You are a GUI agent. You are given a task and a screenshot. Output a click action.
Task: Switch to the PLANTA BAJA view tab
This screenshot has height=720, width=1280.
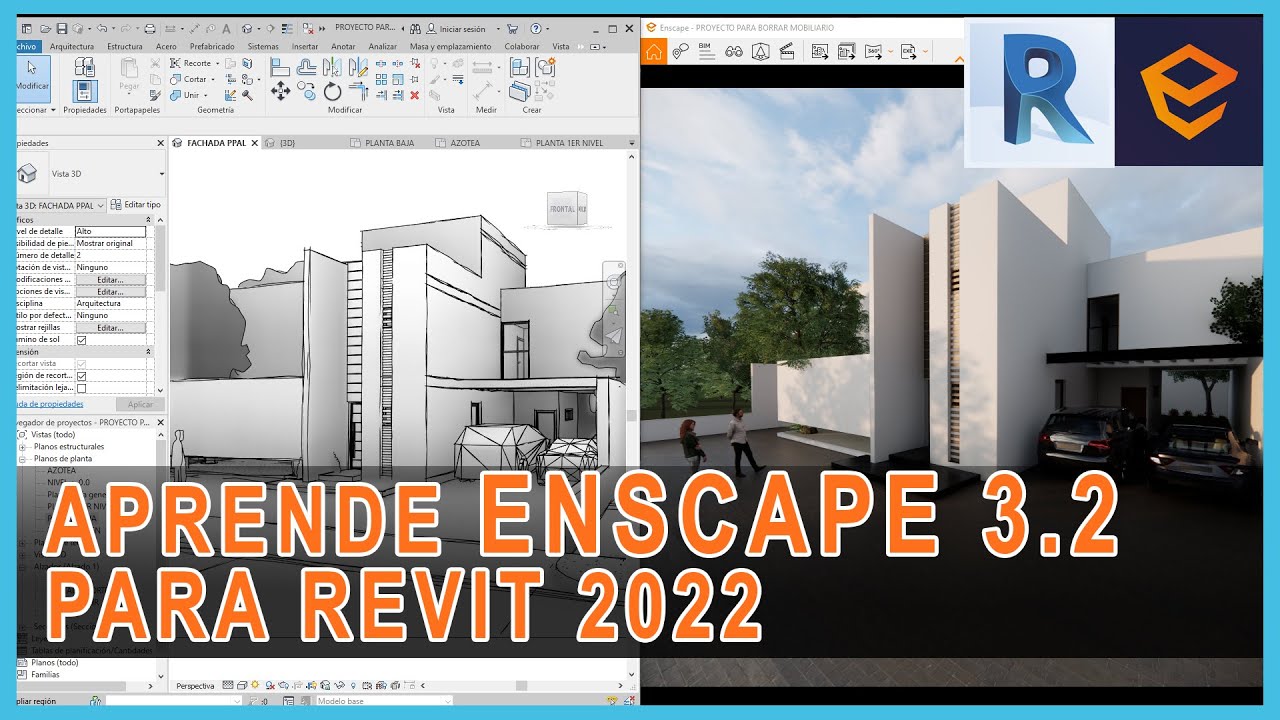click(382, 143)
